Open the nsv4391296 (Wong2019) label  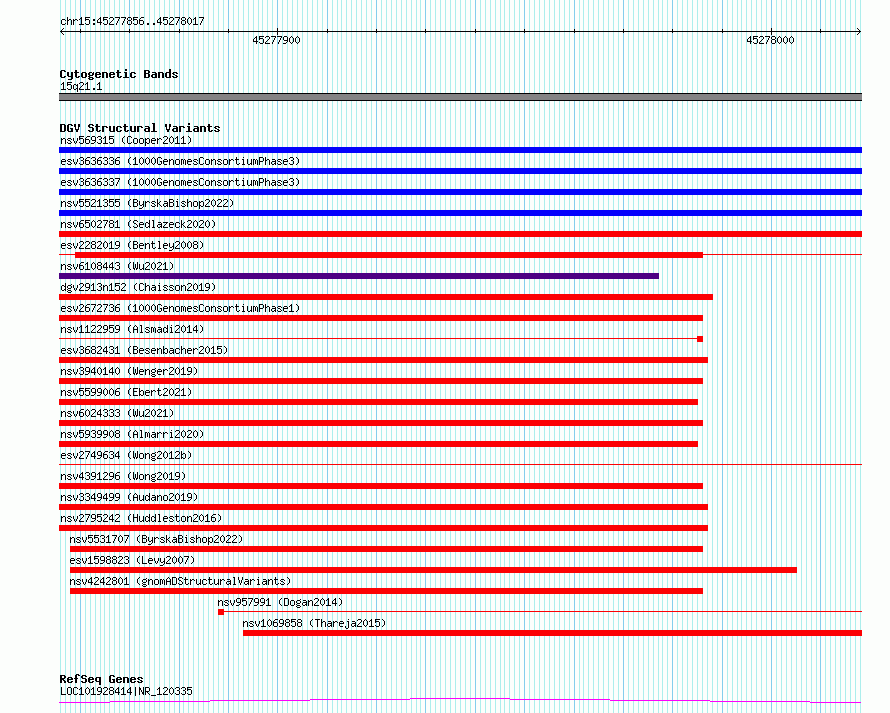[123, 476]
